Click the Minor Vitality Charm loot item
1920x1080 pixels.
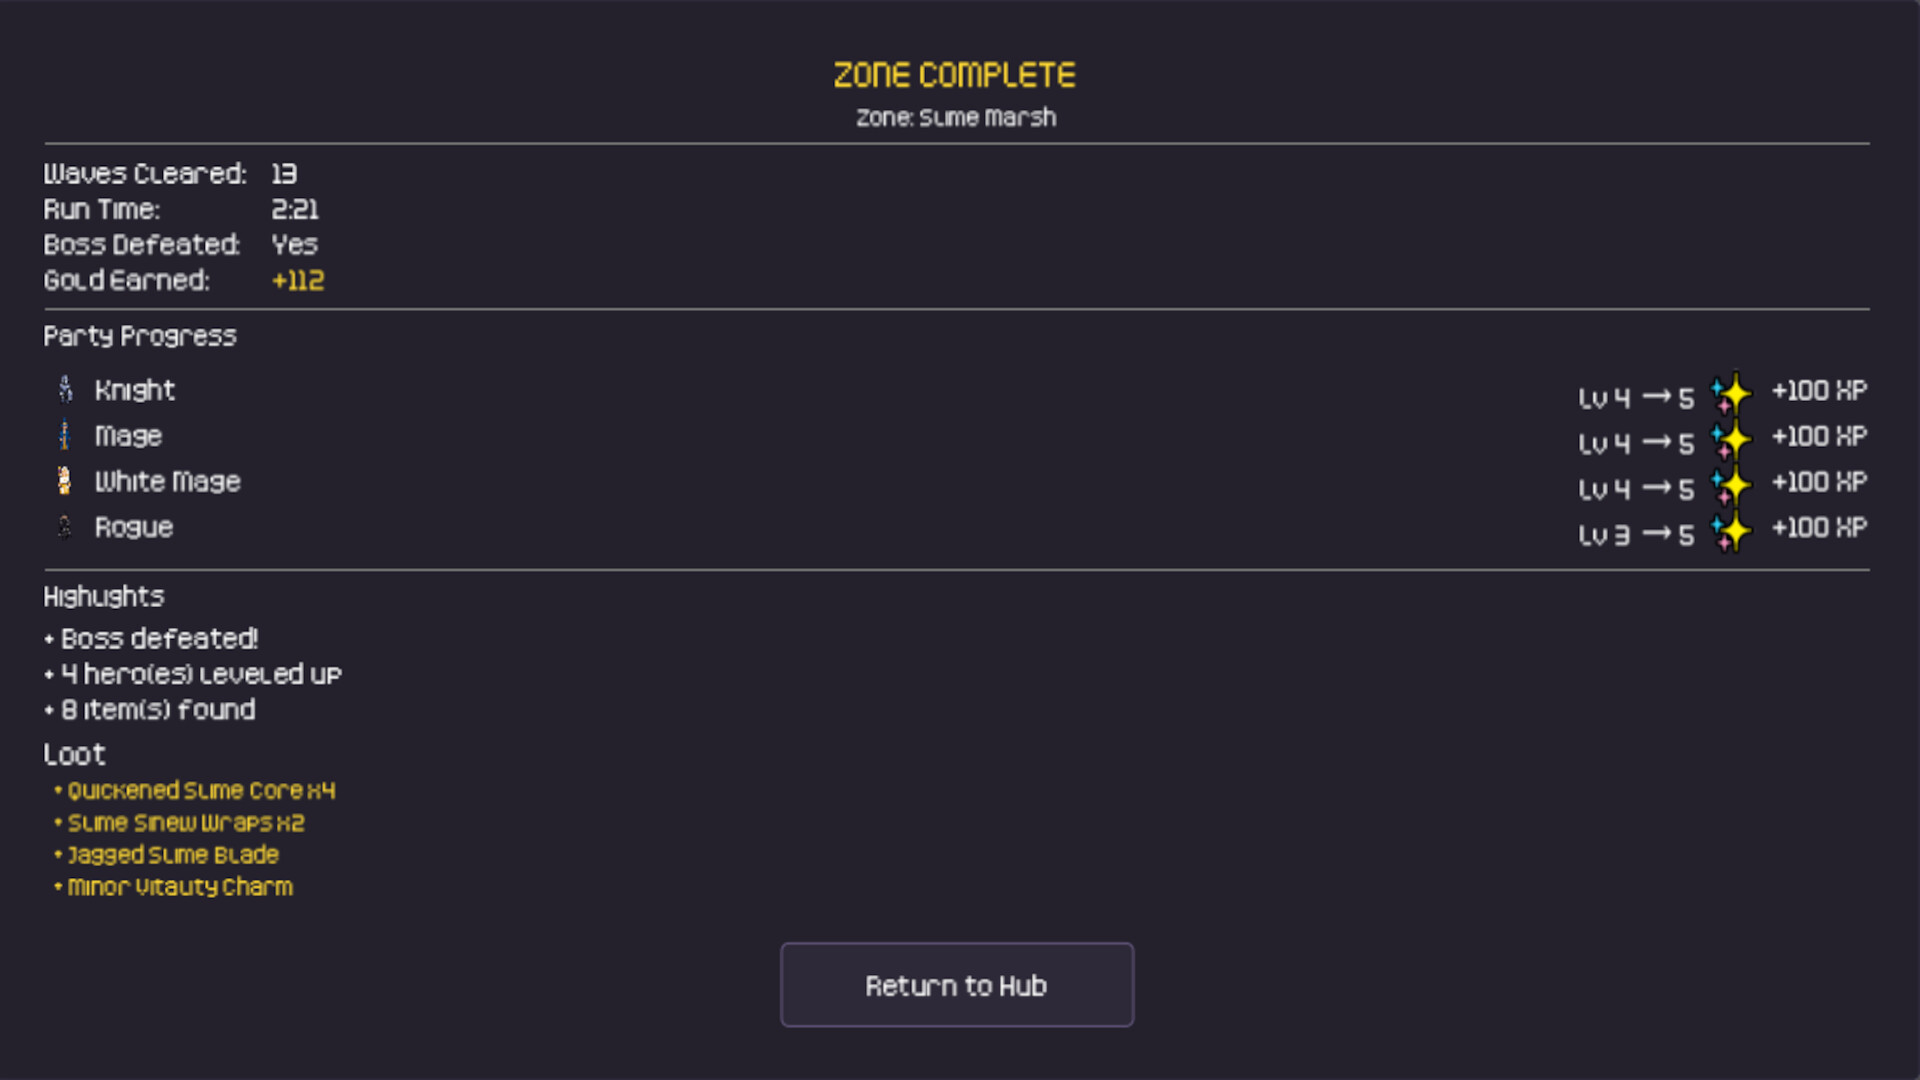180,887
